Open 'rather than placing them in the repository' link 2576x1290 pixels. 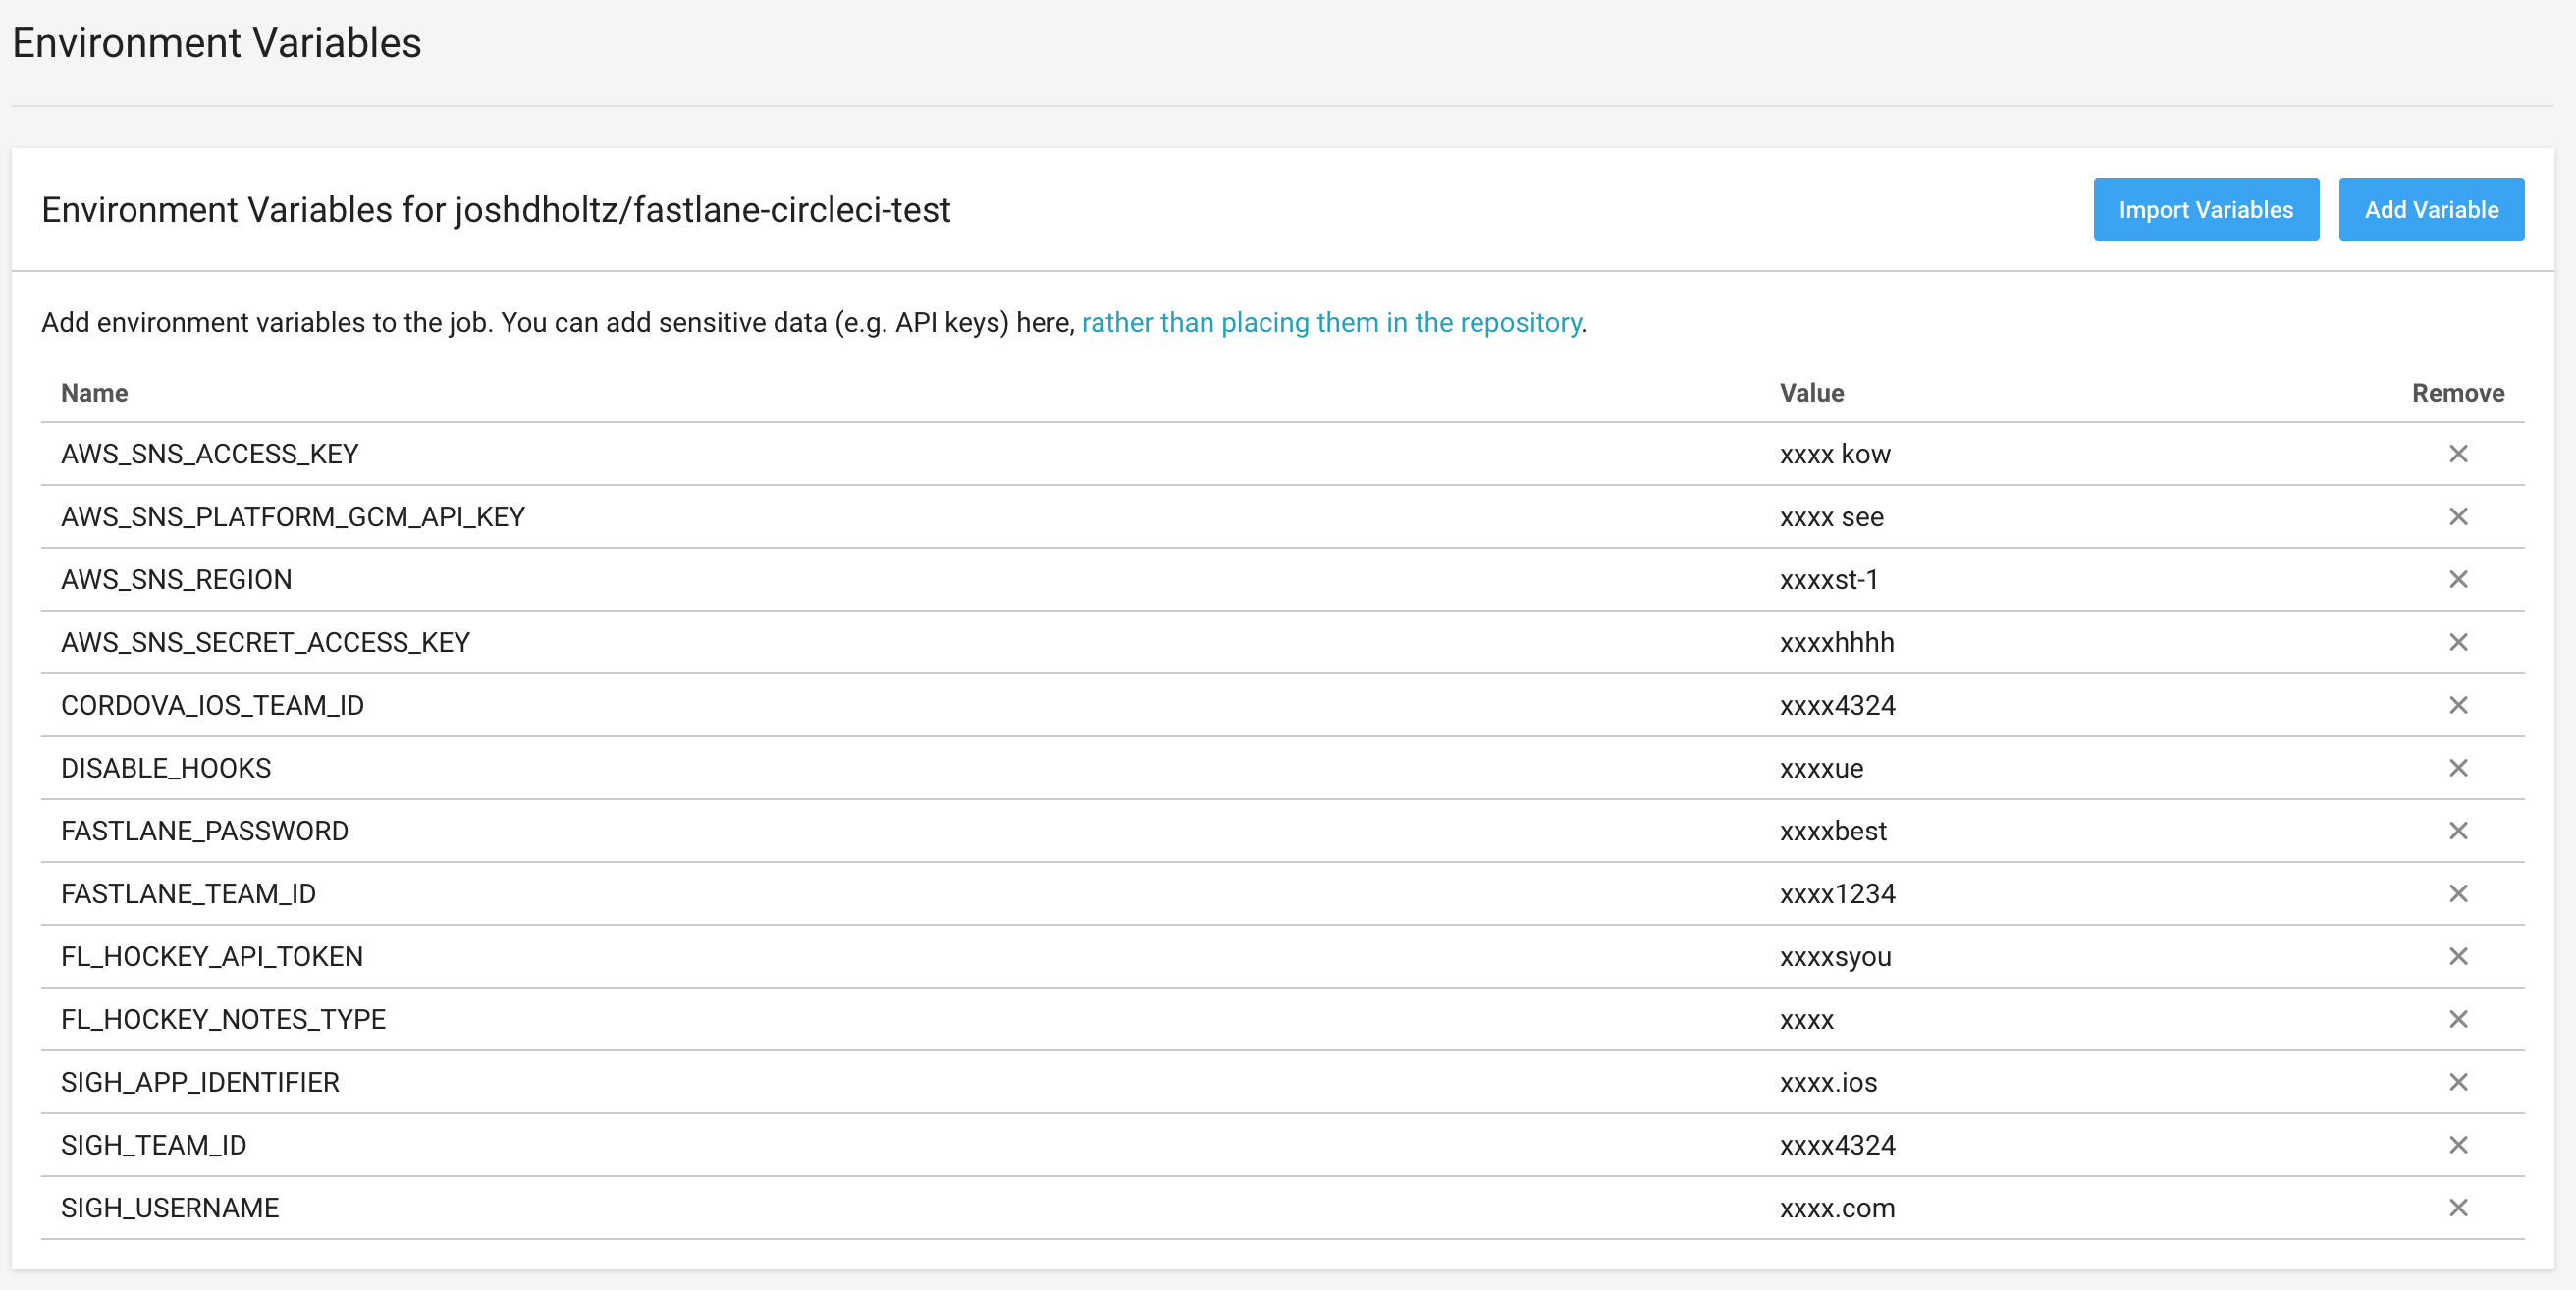point(1331,323)
